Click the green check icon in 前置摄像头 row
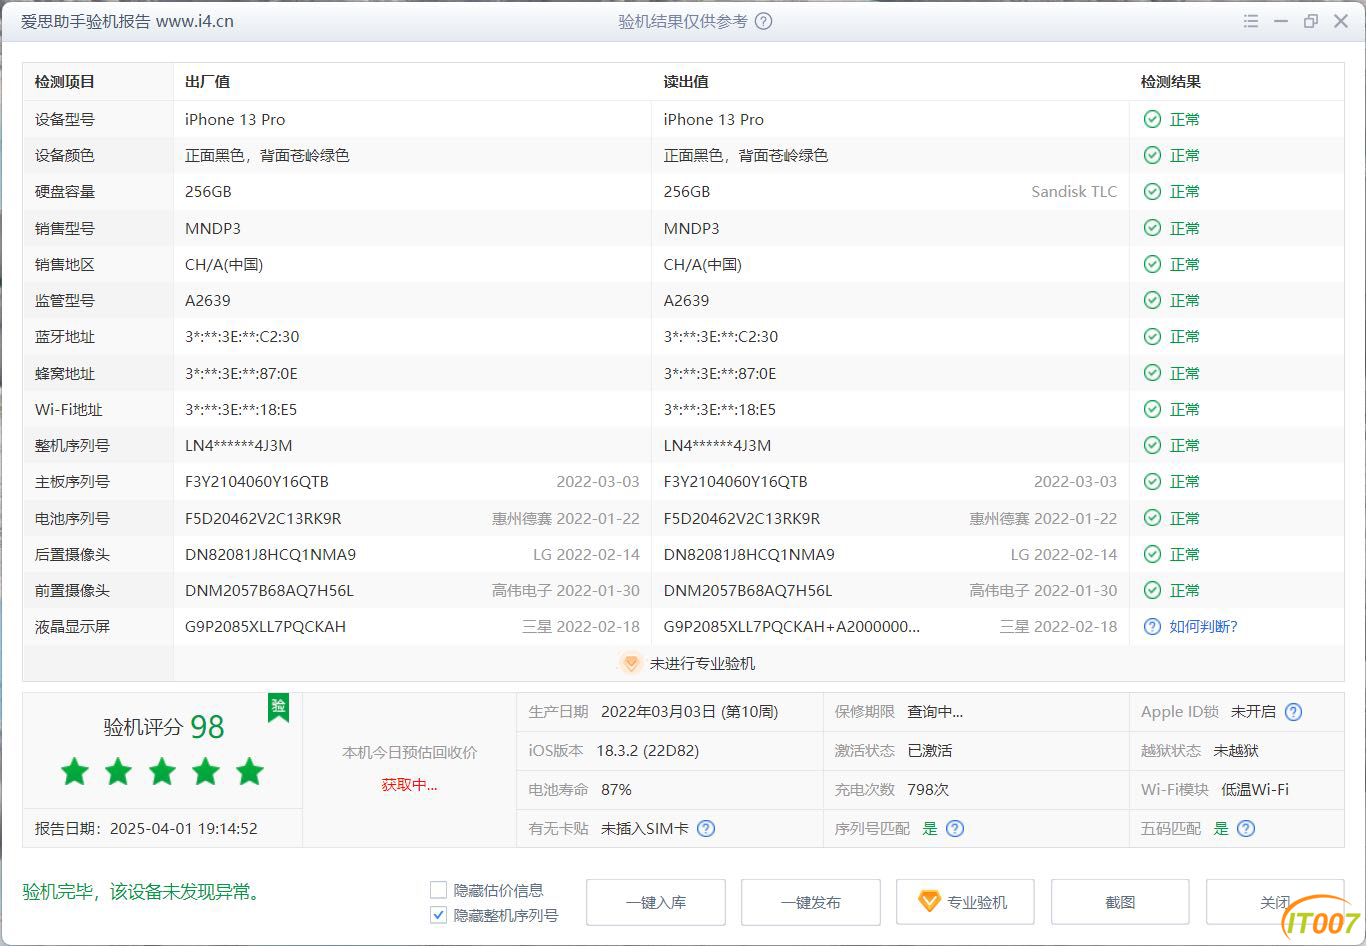The width and height of the screenshot is (1366, 946). [x=1152, y=590]
